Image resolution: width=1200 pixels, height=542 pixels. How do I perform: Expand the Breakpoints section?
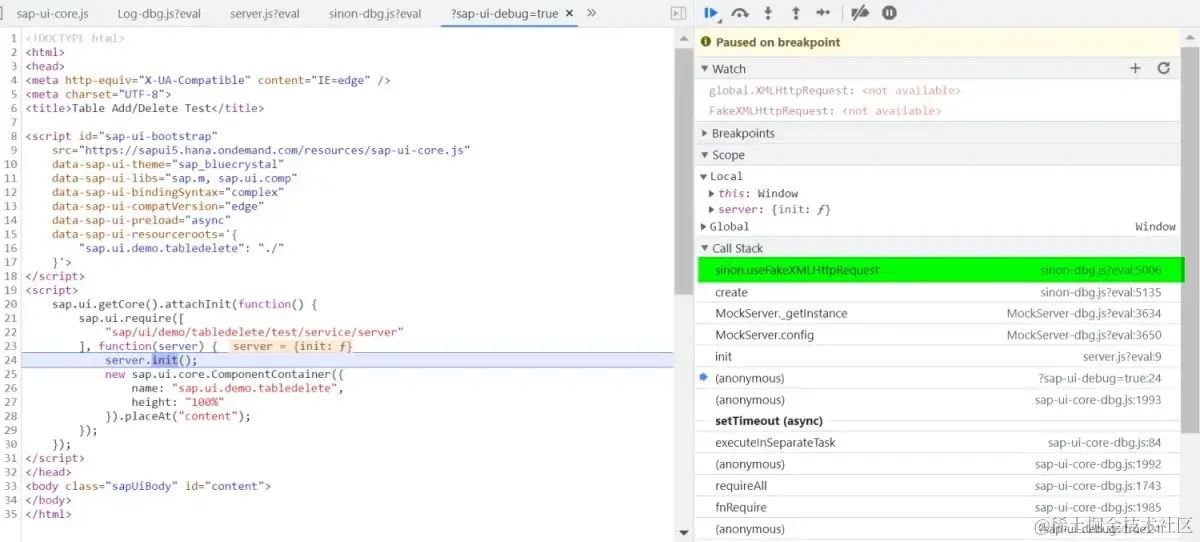(x=705, y=133)
